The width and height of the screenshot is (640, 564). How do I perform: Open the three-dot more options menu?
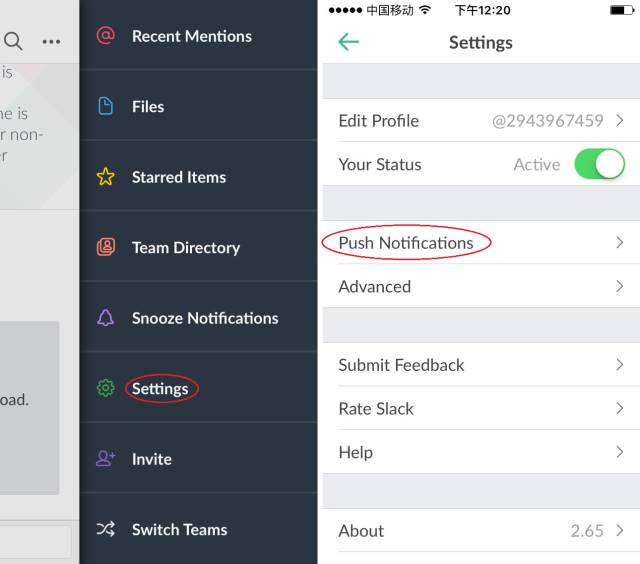[x=51, y=41]
